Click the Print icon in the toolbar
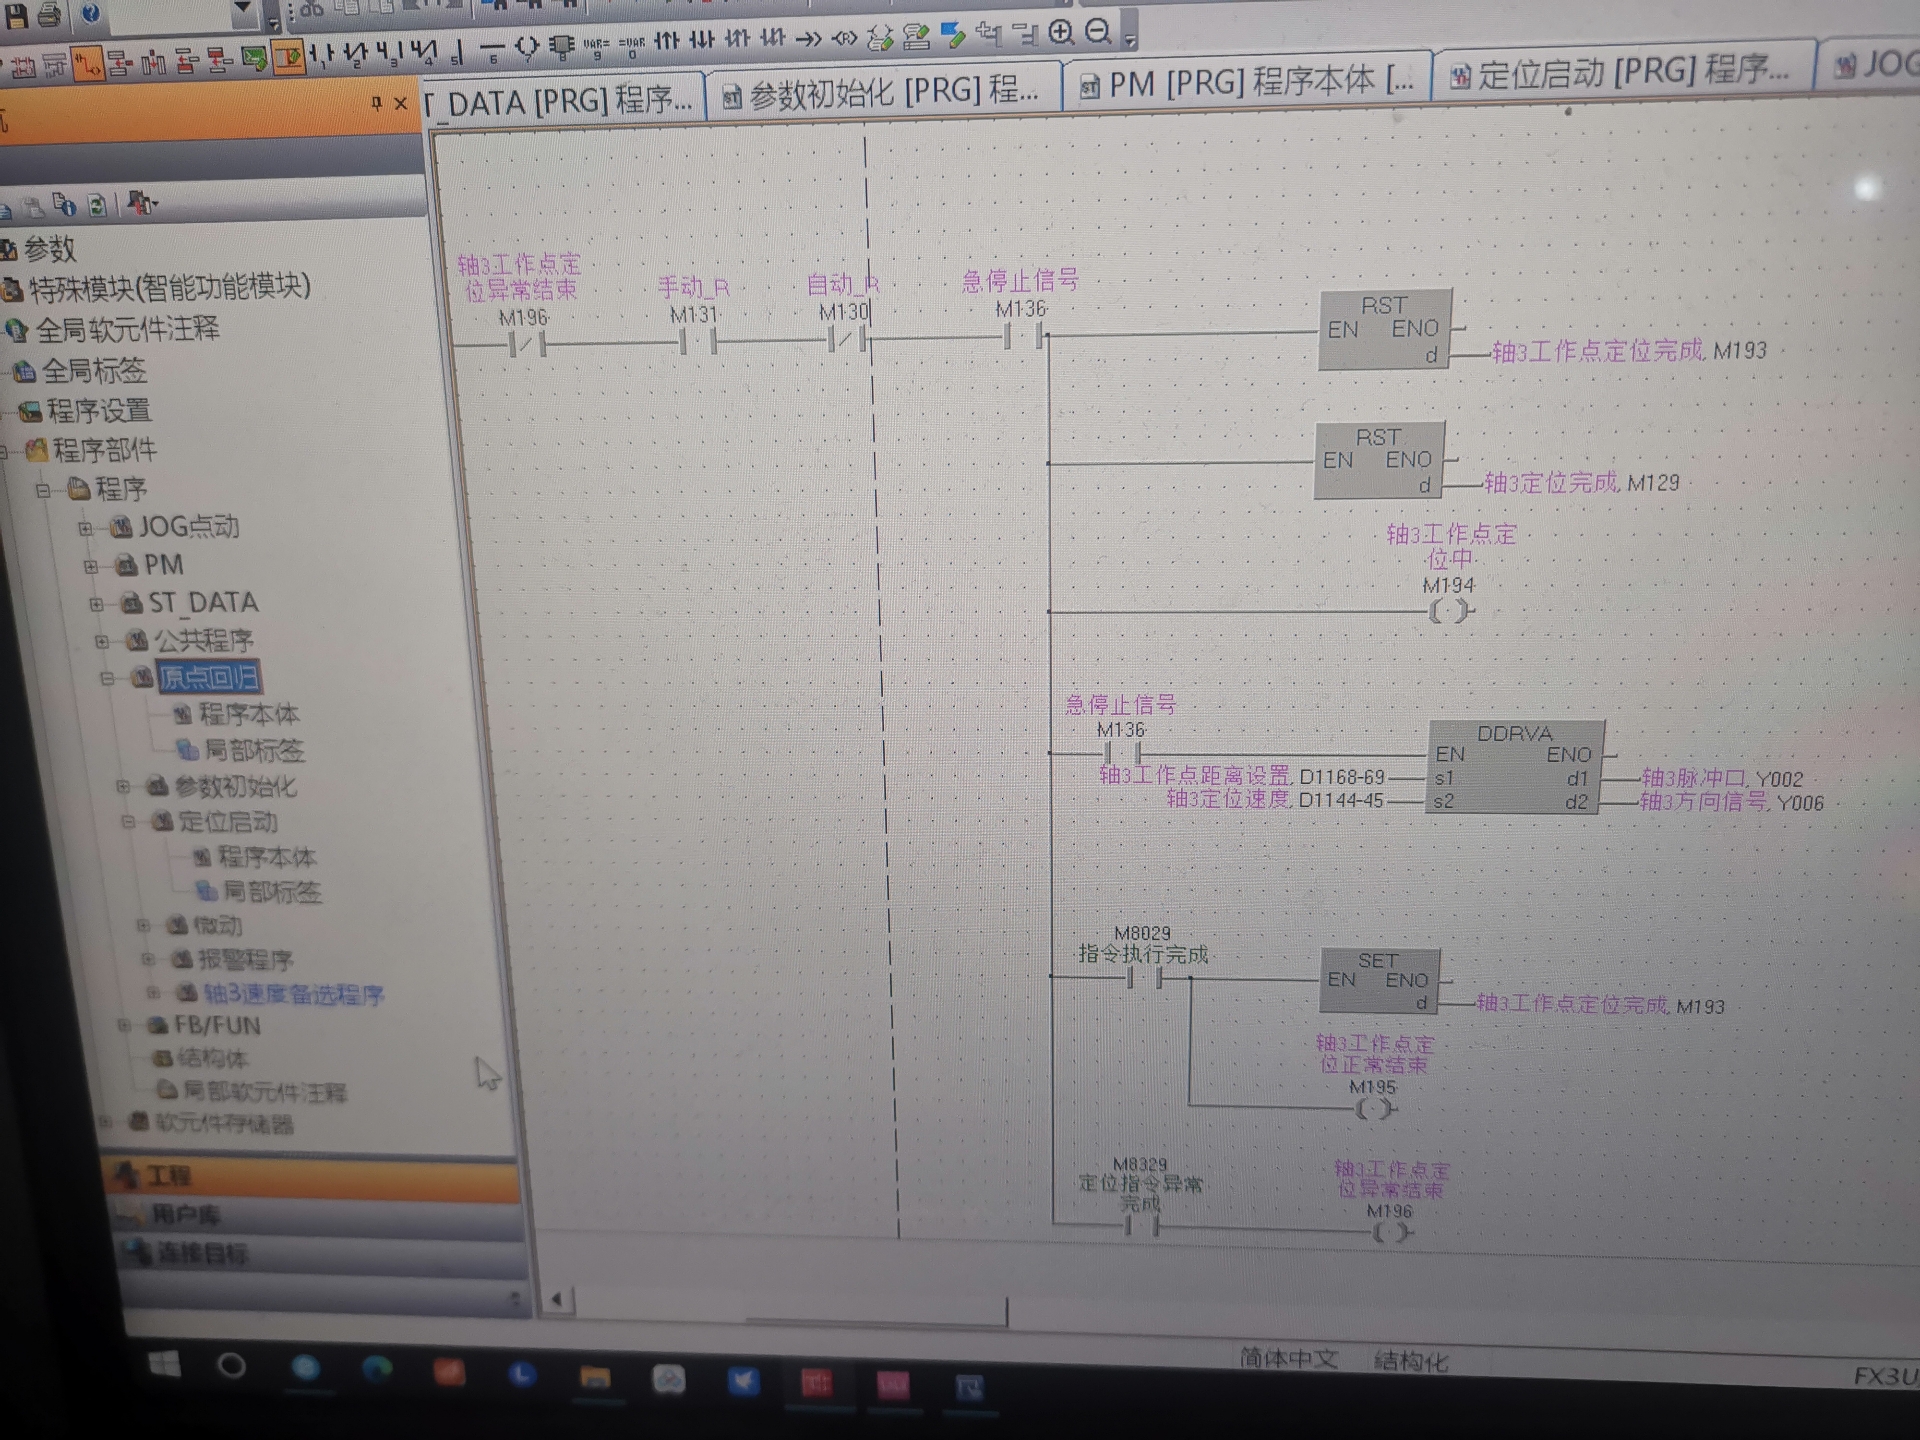This screenshot has height=1440, width=1920. pyautogui.click(x=49, y=14)
